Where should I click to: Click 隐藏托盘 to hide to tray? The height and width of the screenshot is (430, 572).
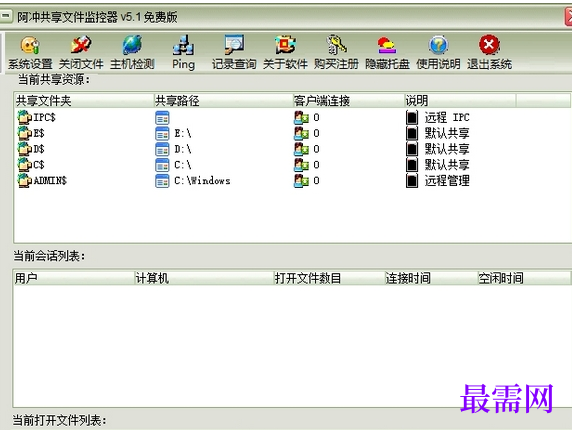pyautogui.click(x=387, y=53)
